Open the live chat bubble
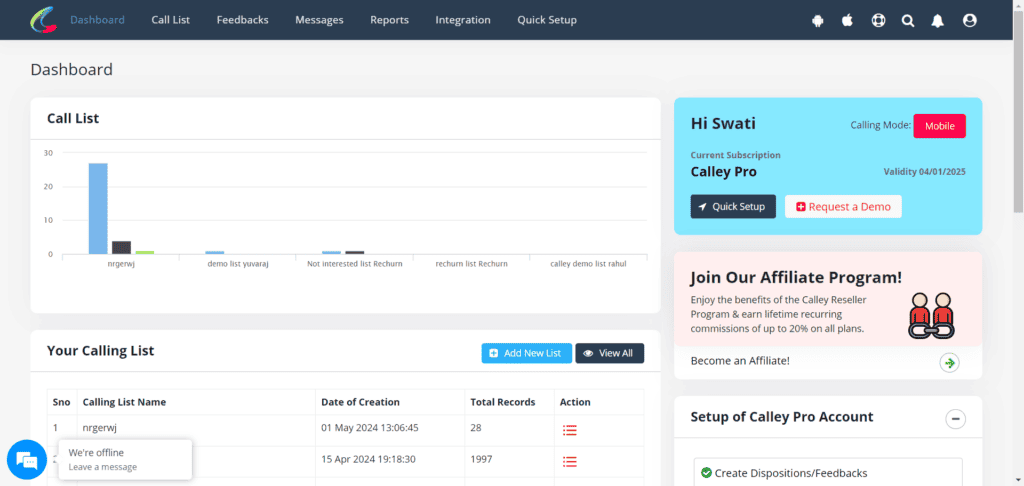Screen dimensions: 1024x486 tap(27, 460)
